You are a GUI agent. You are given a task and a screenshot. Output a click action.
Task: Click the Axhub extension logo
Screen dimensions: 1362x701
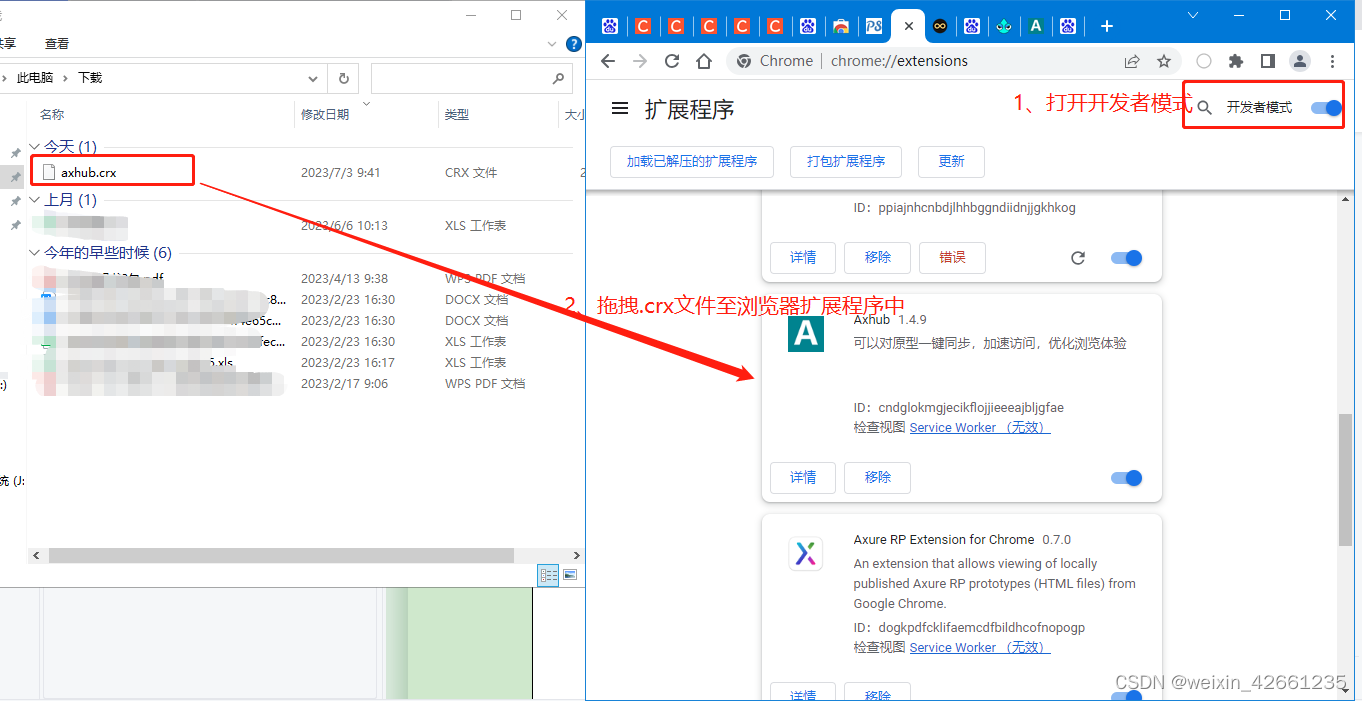[x=805, y=335]
